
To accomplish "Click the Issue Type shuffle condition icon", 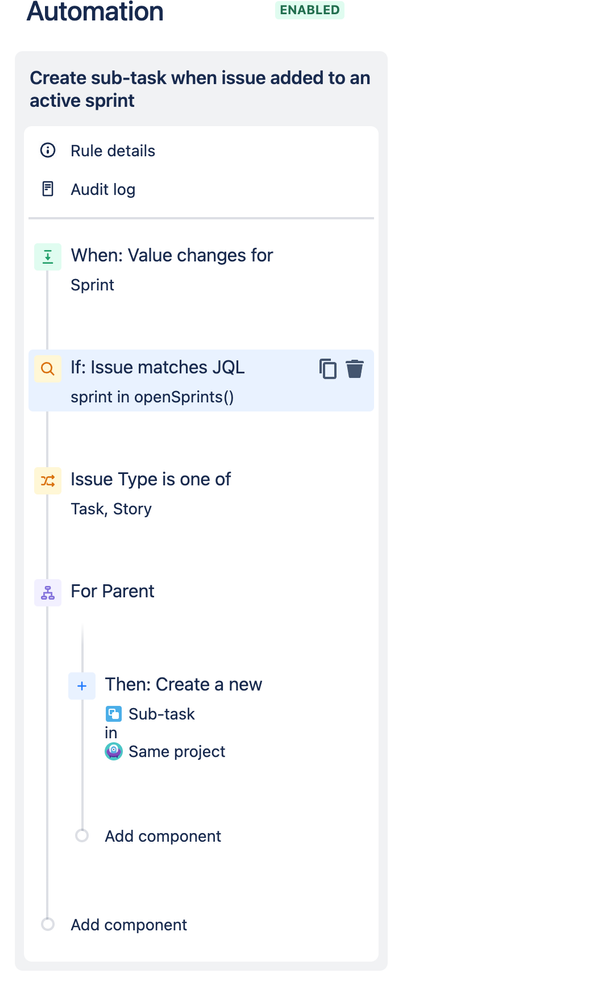I will click(48, 481).
